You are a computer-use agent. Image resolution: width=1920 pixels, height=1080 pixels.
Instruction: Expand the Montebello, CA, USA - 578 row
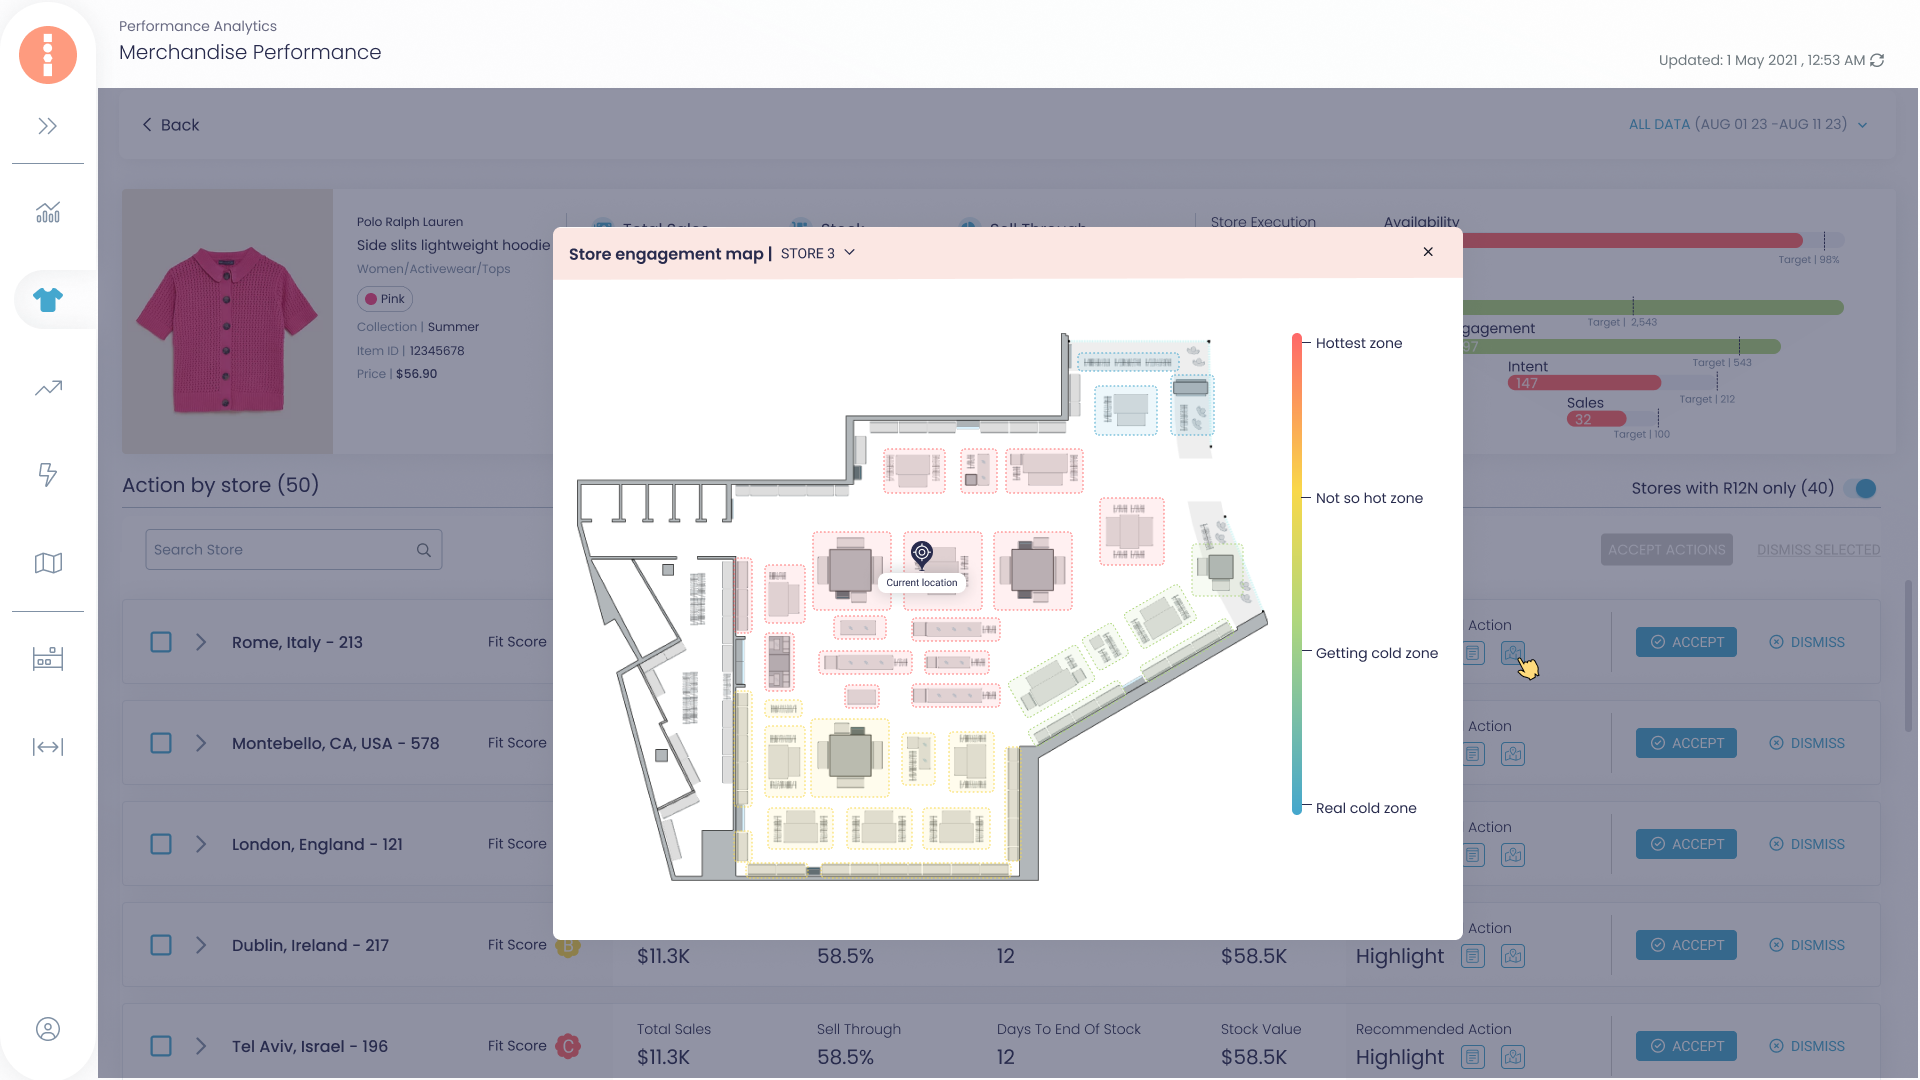[x=201, y=743]
